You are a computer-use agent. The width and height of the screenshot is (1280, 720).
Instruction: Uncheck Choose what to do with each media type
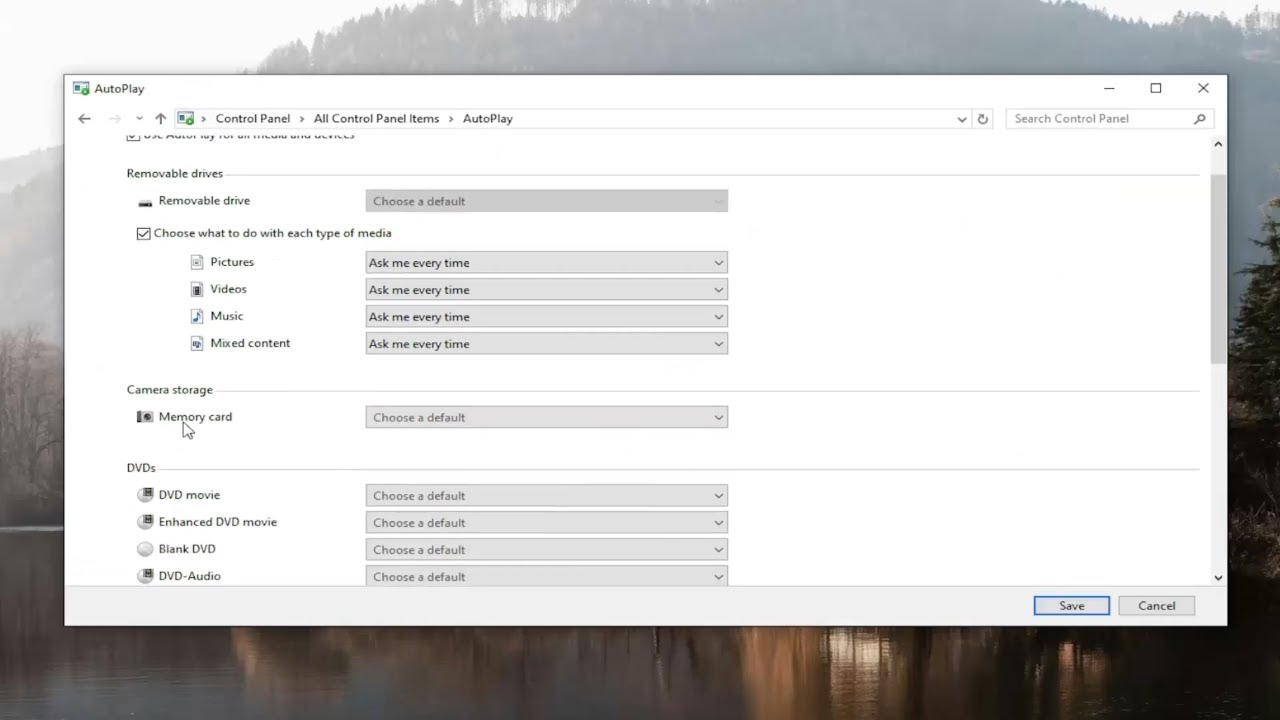pos(143,233)
